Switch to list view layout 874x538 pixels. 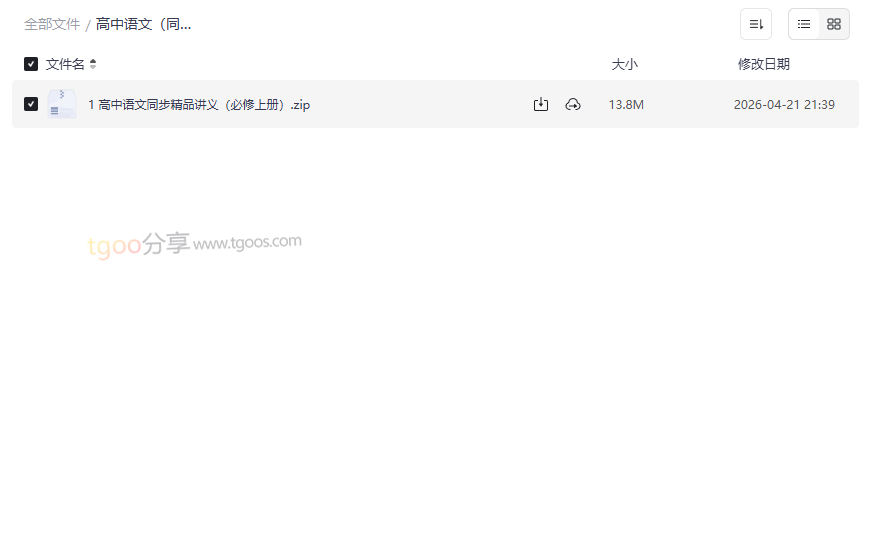(804, 24)
